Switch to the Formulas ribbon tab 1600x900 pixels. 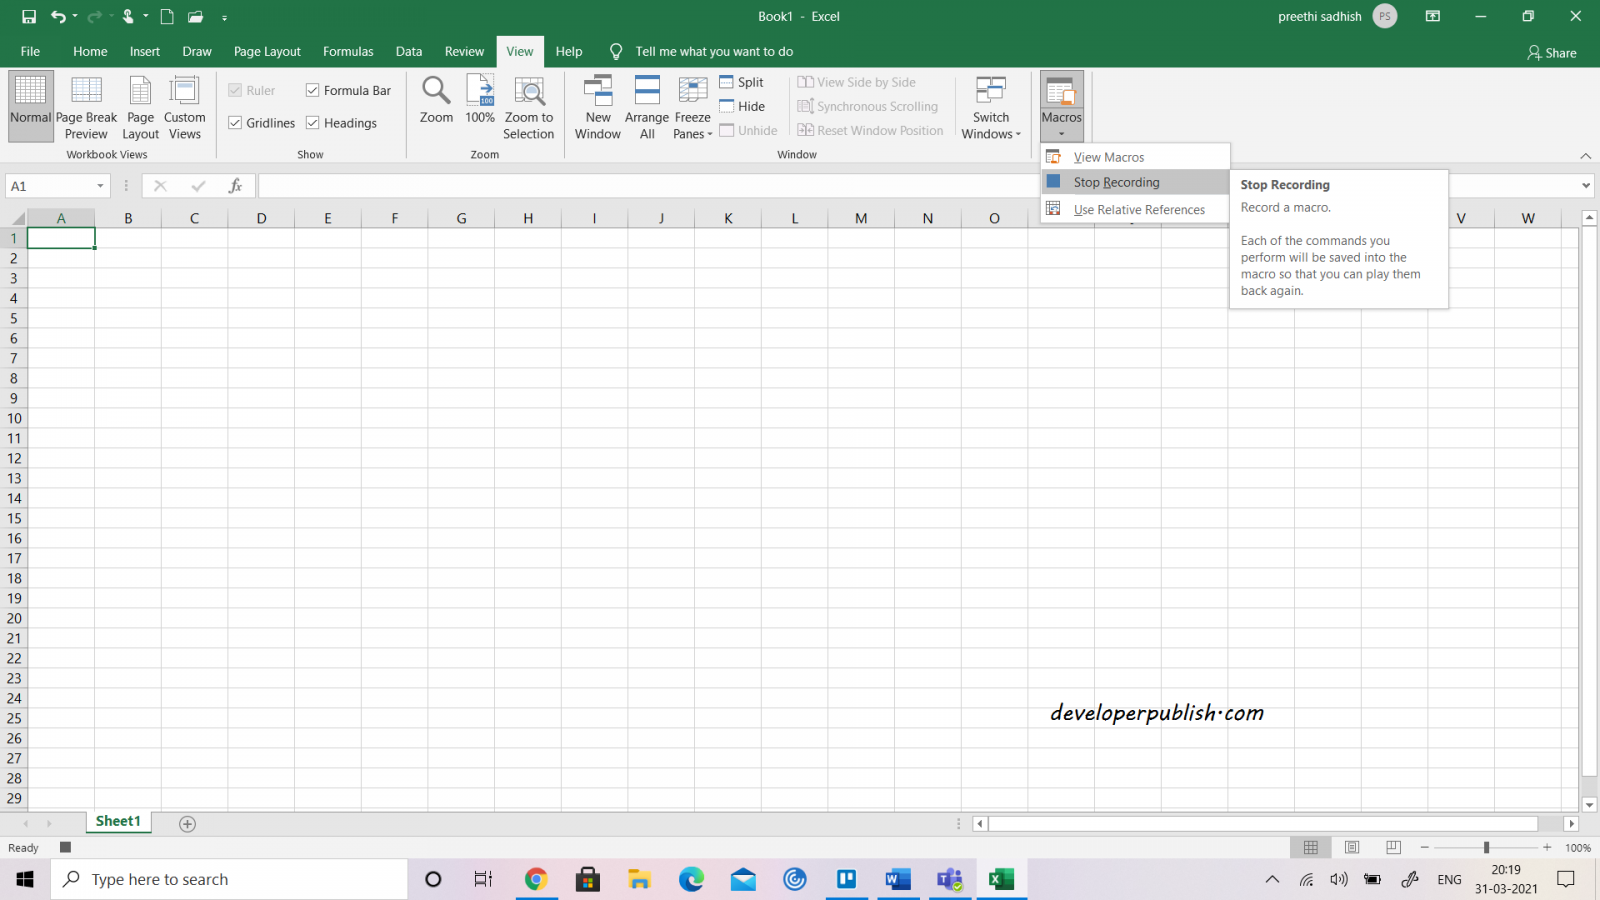(x=348, y=51)
